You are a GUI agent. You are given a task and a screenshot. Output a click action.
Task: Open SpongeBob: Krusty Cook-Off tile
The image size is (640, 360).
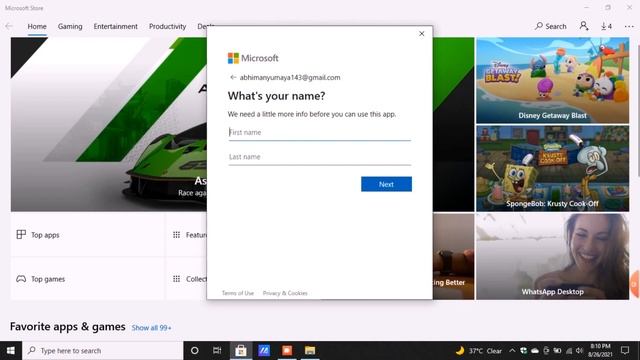click(x=553, y=169)
